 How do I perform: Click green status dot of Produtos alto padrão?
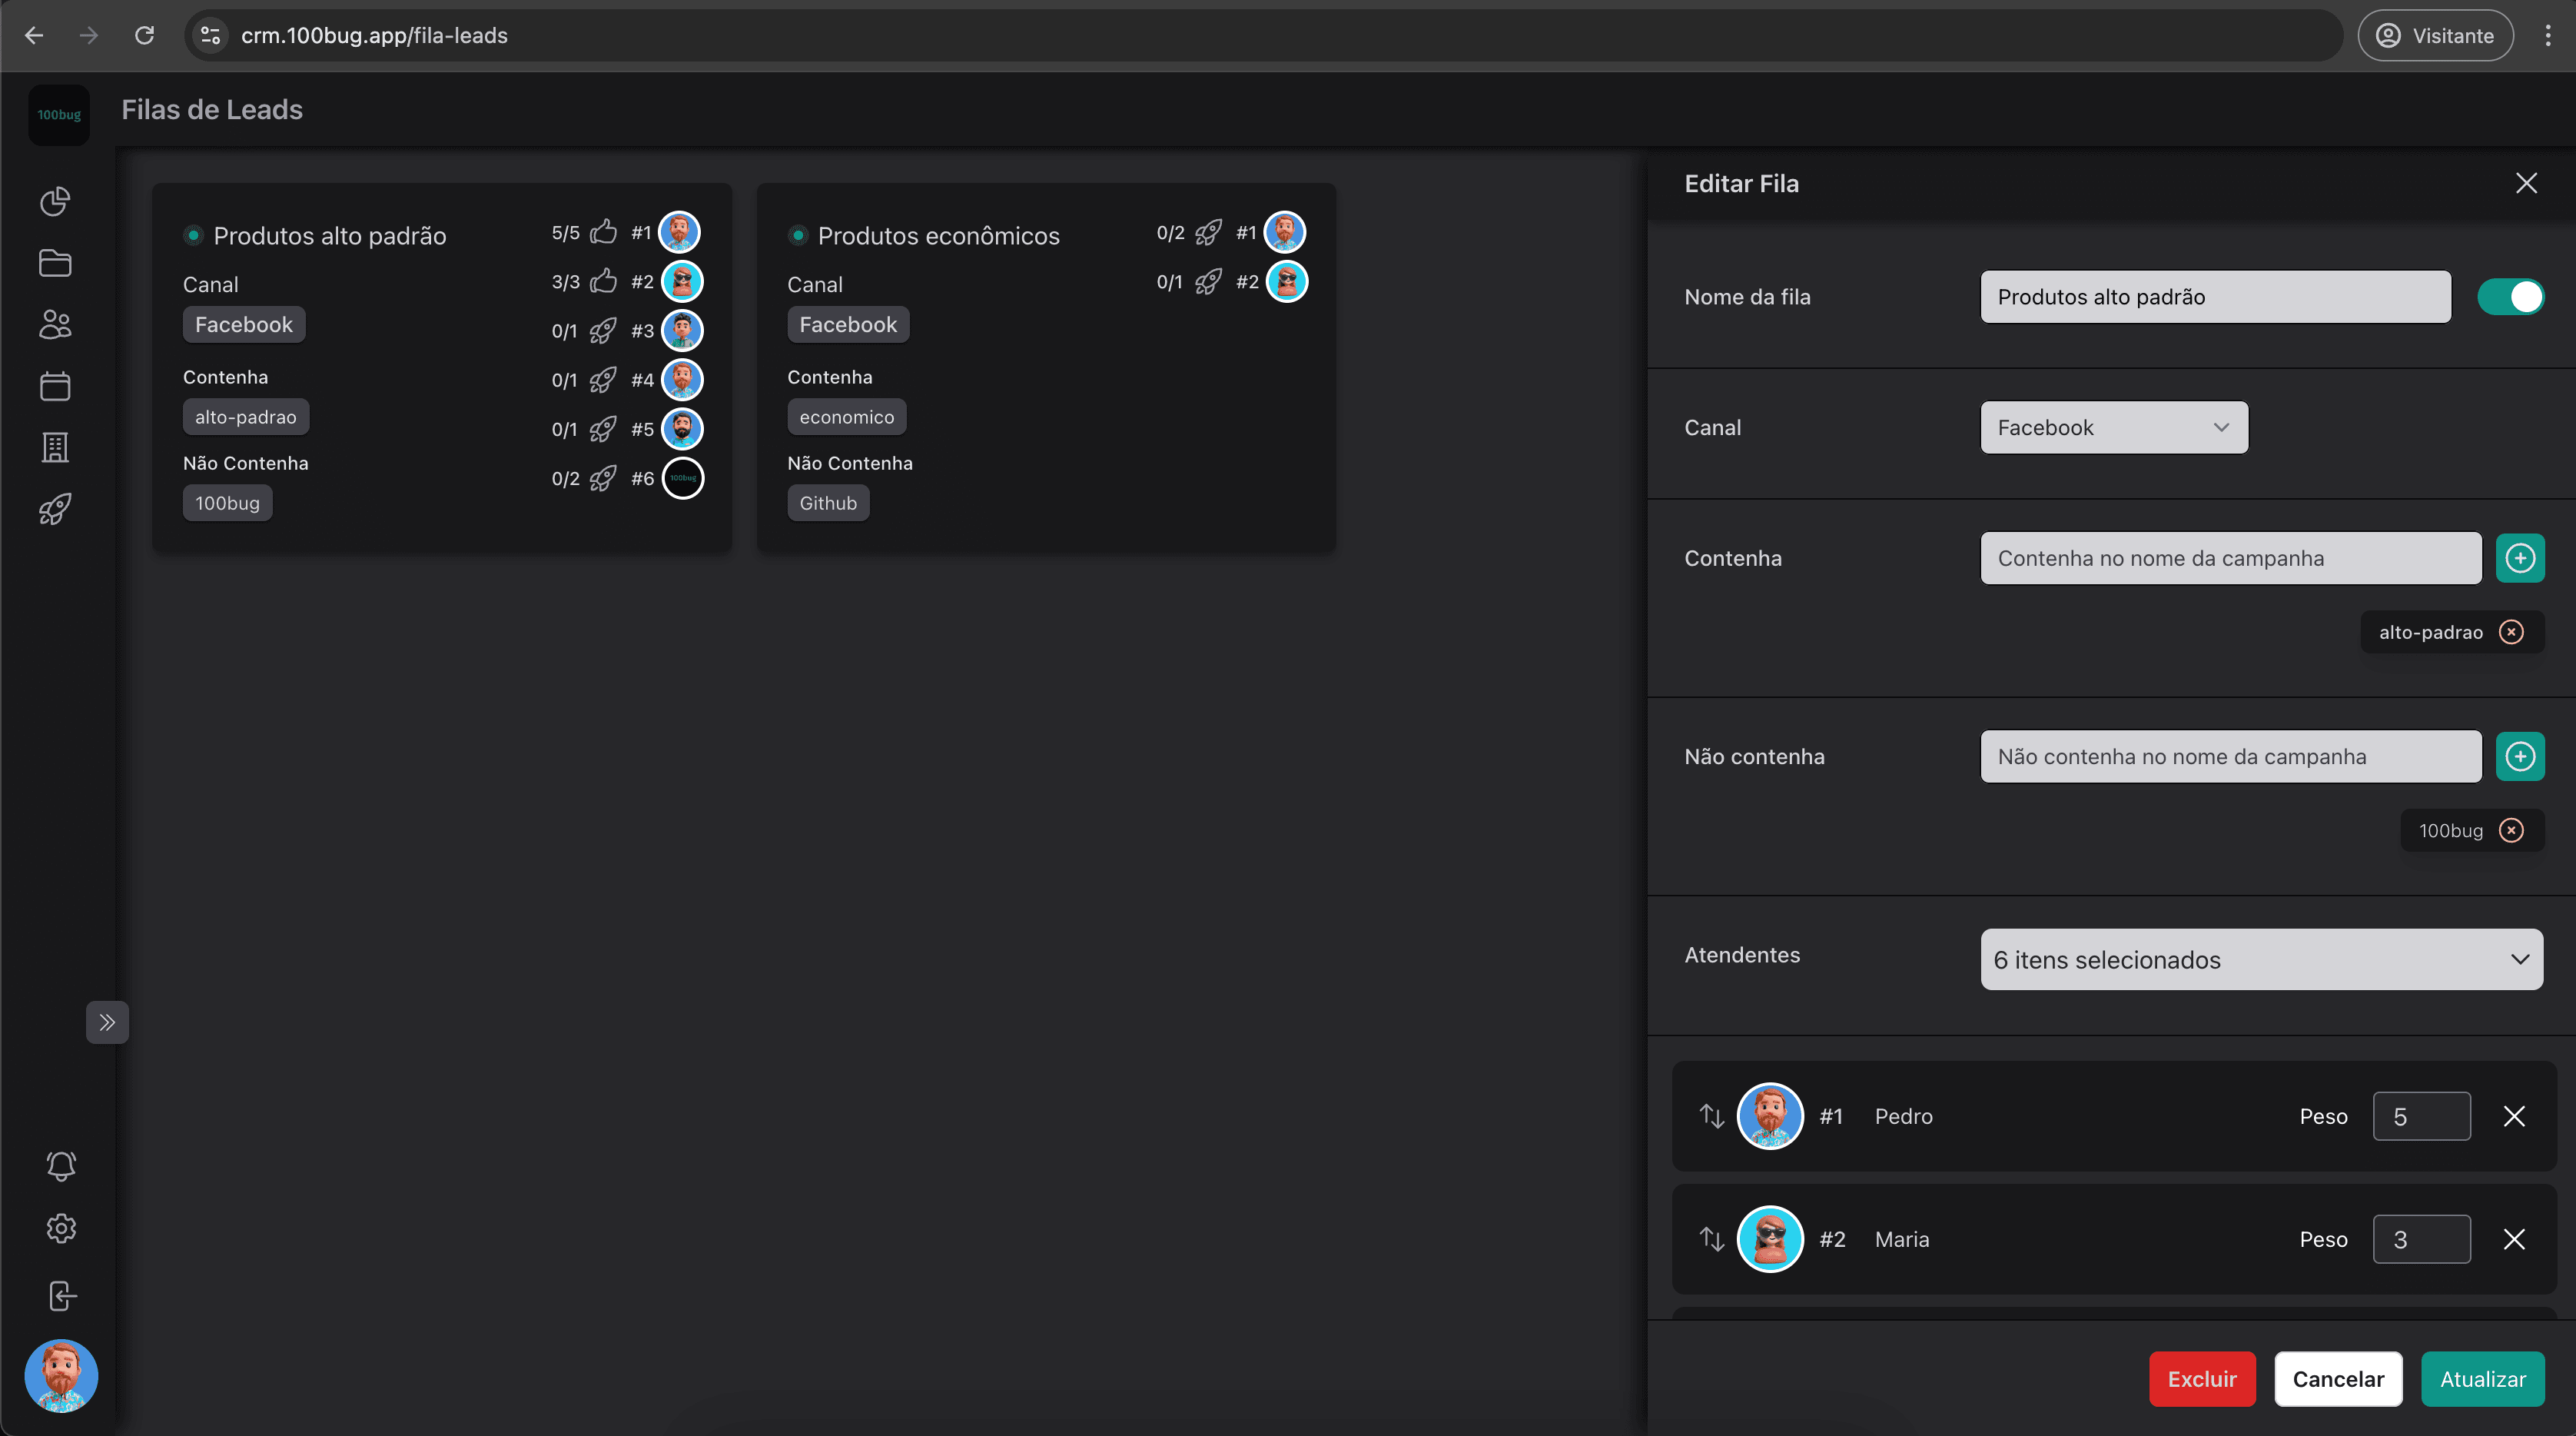[x=193, y=236]
